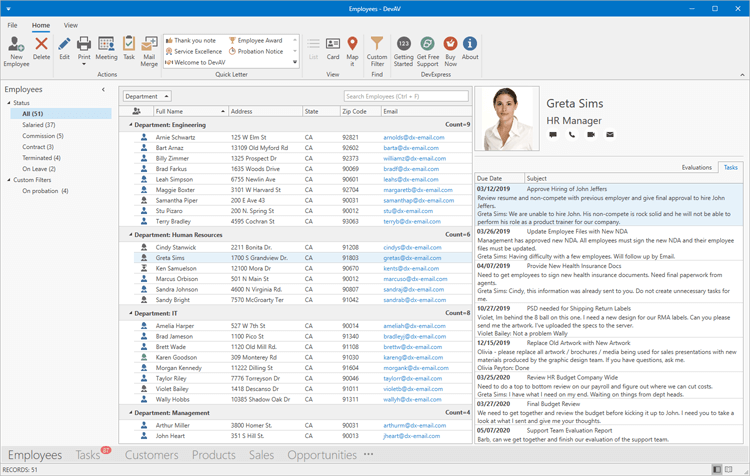The height and width of the screenshot is (476, 750).
Task: Select the Salaried (37) filter
Action: coord(38,125)
